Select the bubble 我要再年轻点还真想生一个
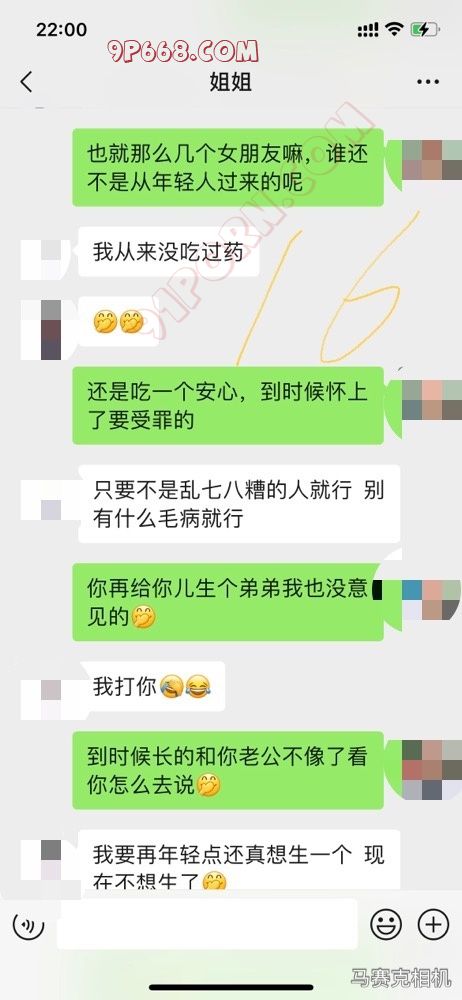This screenshot has height=1000, width=462. [239, 860]
